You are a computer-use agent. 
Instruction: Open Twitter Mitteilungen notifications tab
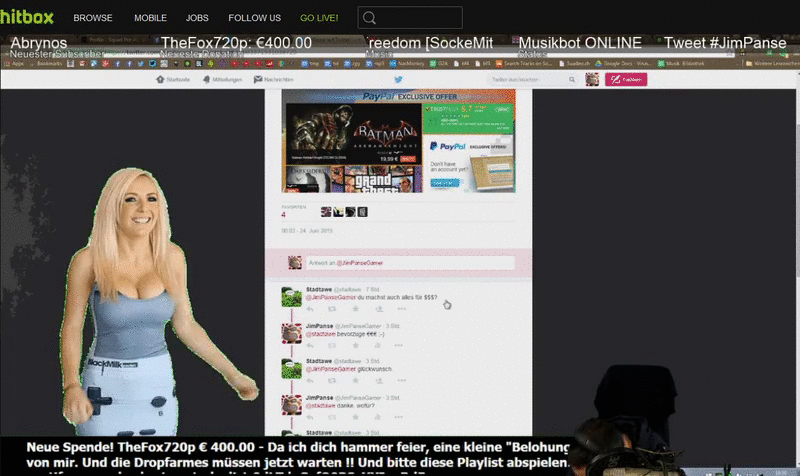point(222,80)
